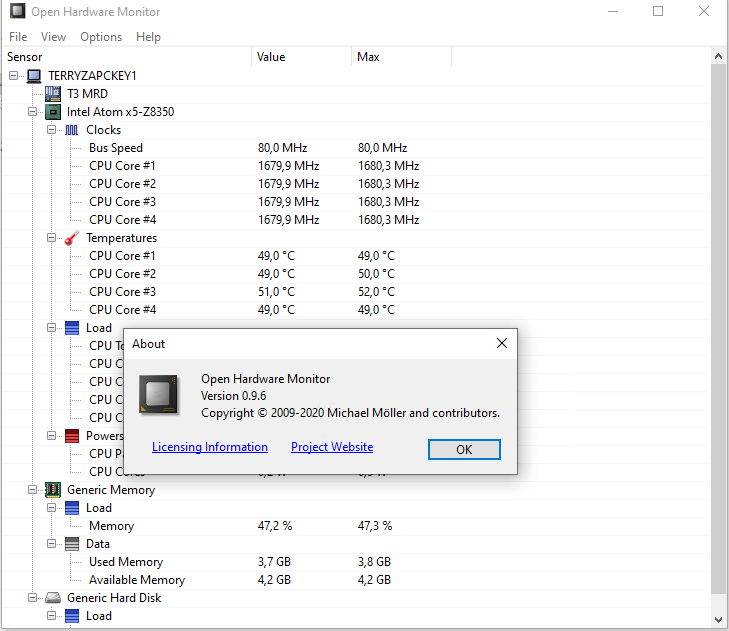Click the blue Load icon under Intel Atom
Viewport: 729px width, 631px height.
(72, 328)
